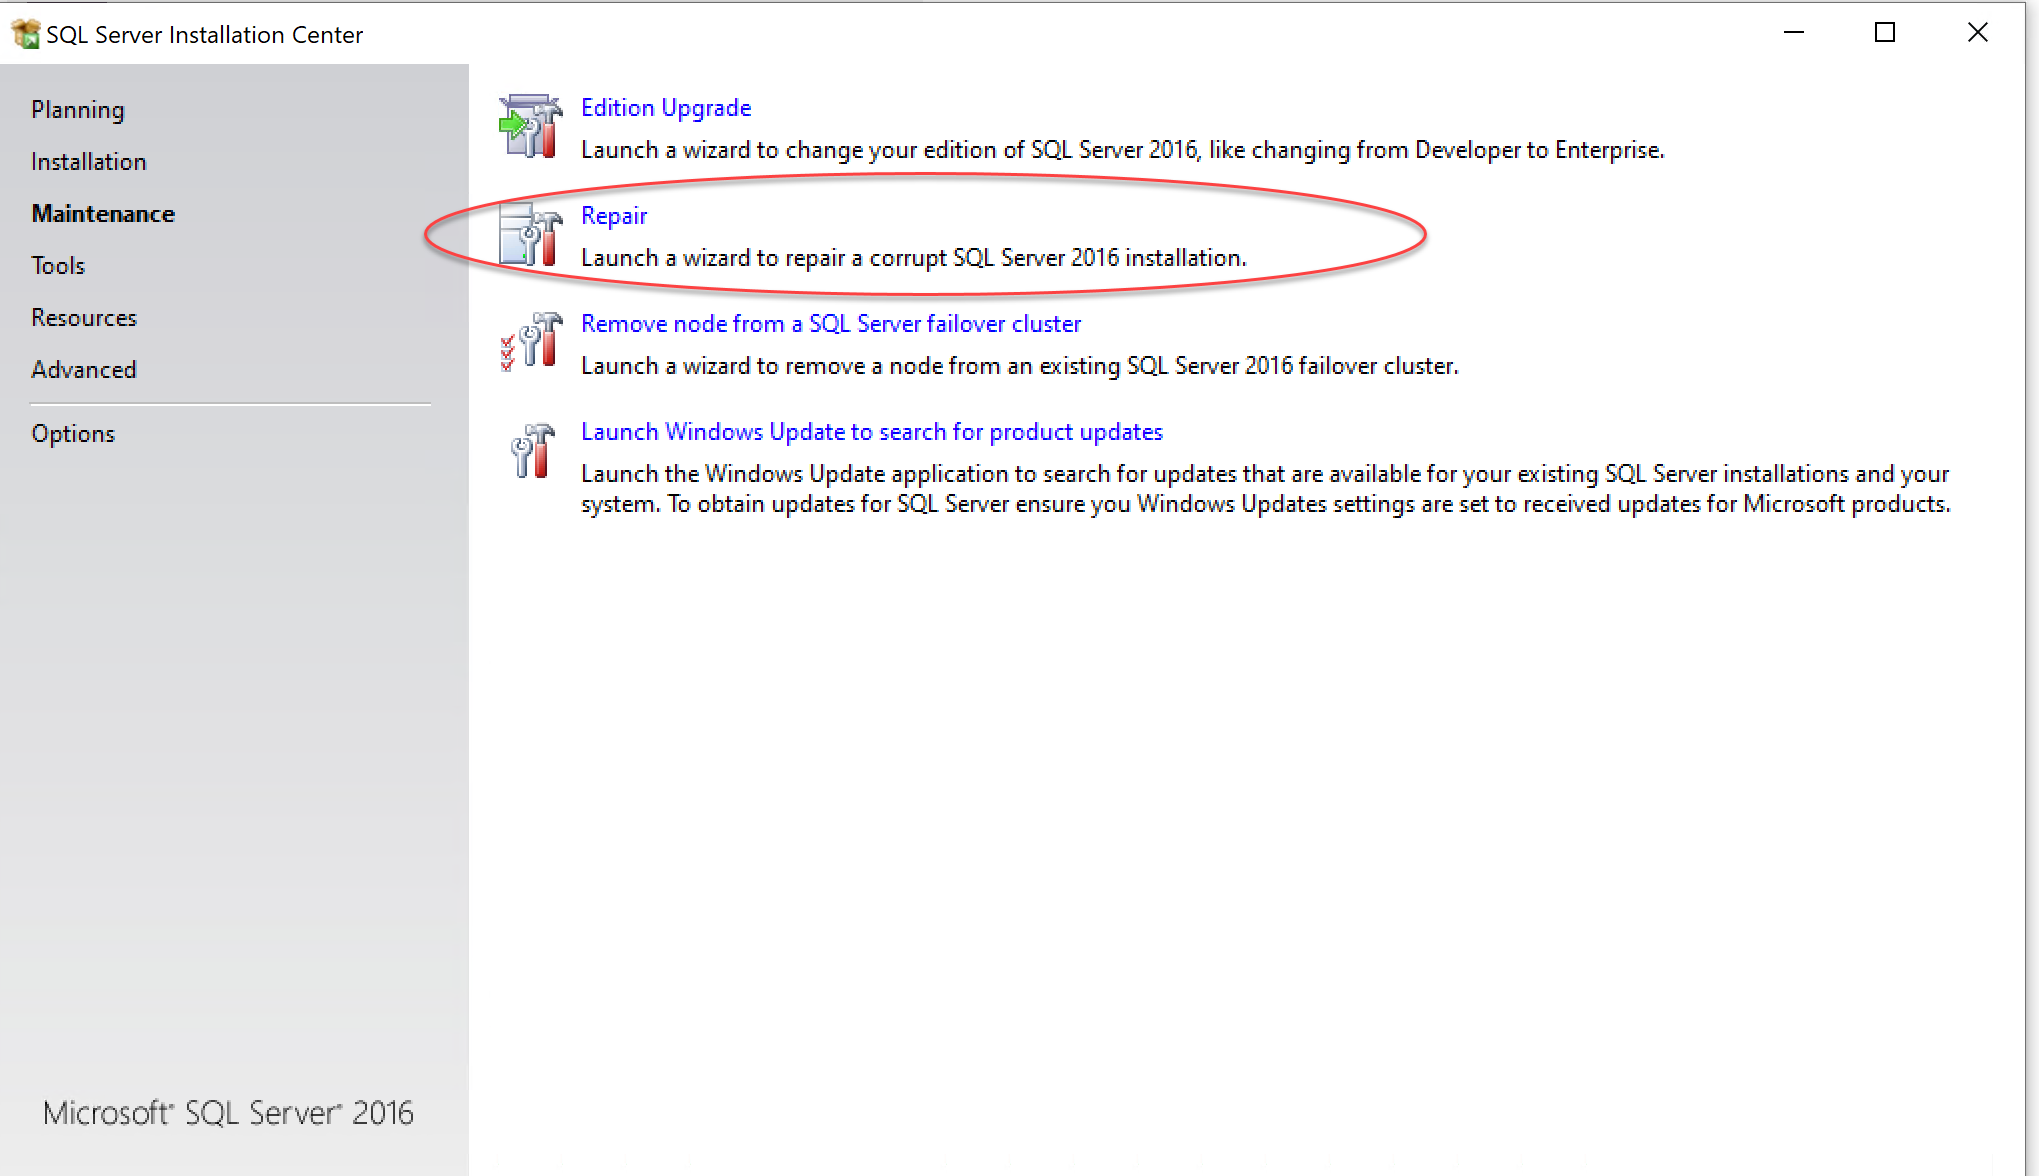Click Launch Windows Update to search for product updates
Image resolution: width=2039 pixels, height=1176 pixels.
click(x=872, y=431)
